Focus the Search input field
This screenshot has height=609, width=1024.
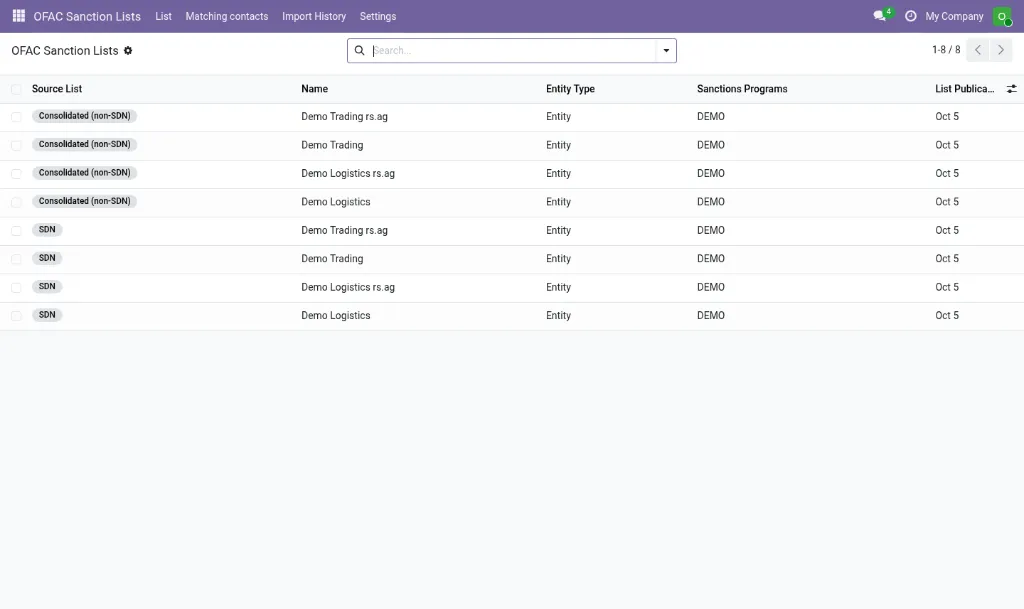(x=513, y=50)
